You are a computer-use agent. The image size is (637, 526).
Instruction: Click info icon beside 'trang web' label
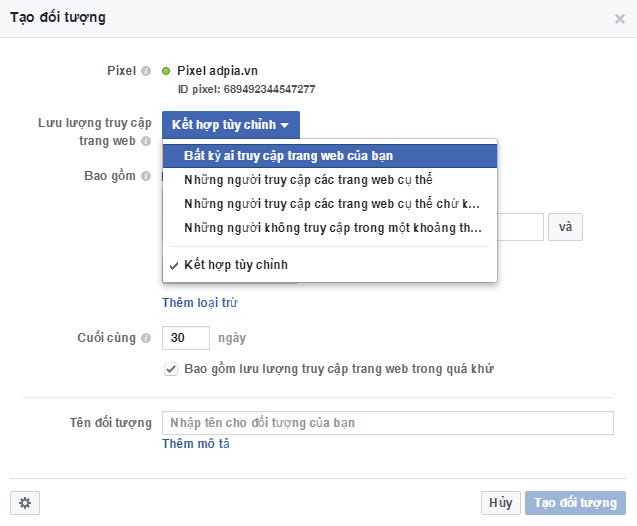click(146, 141)
